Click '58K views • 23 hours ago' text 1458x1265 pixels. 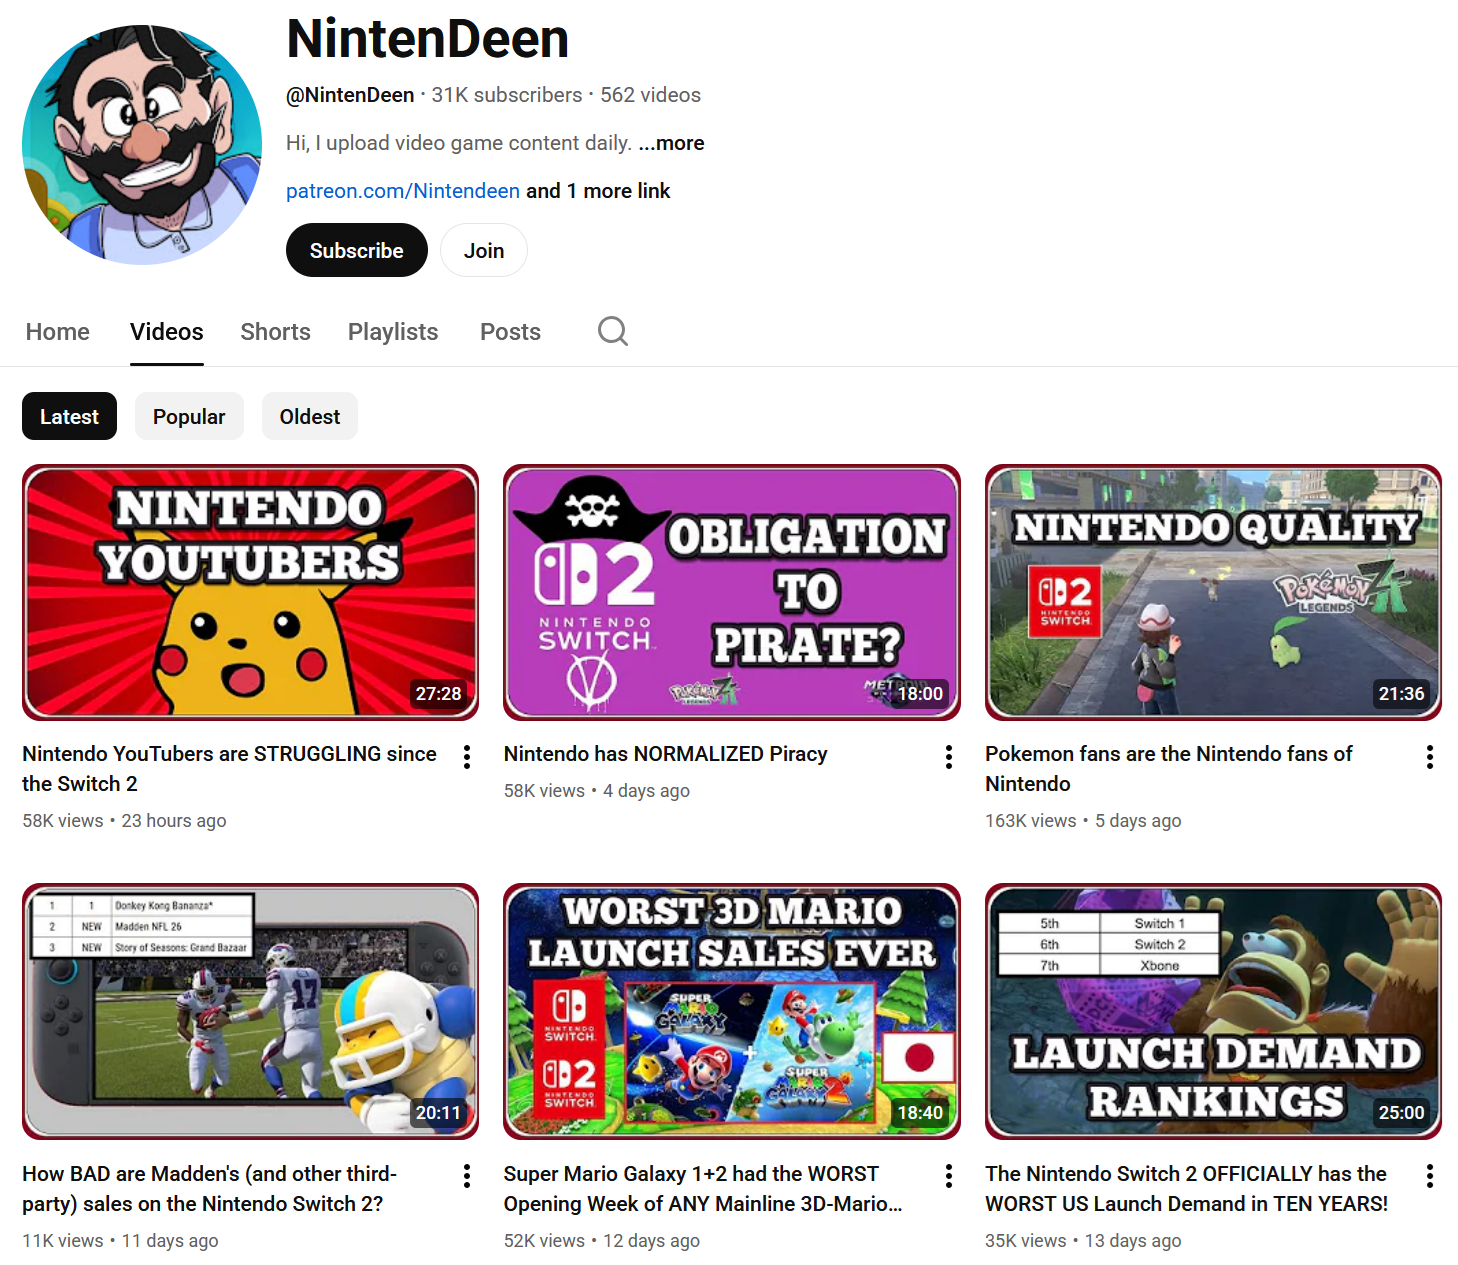click(x=124, y=821)
